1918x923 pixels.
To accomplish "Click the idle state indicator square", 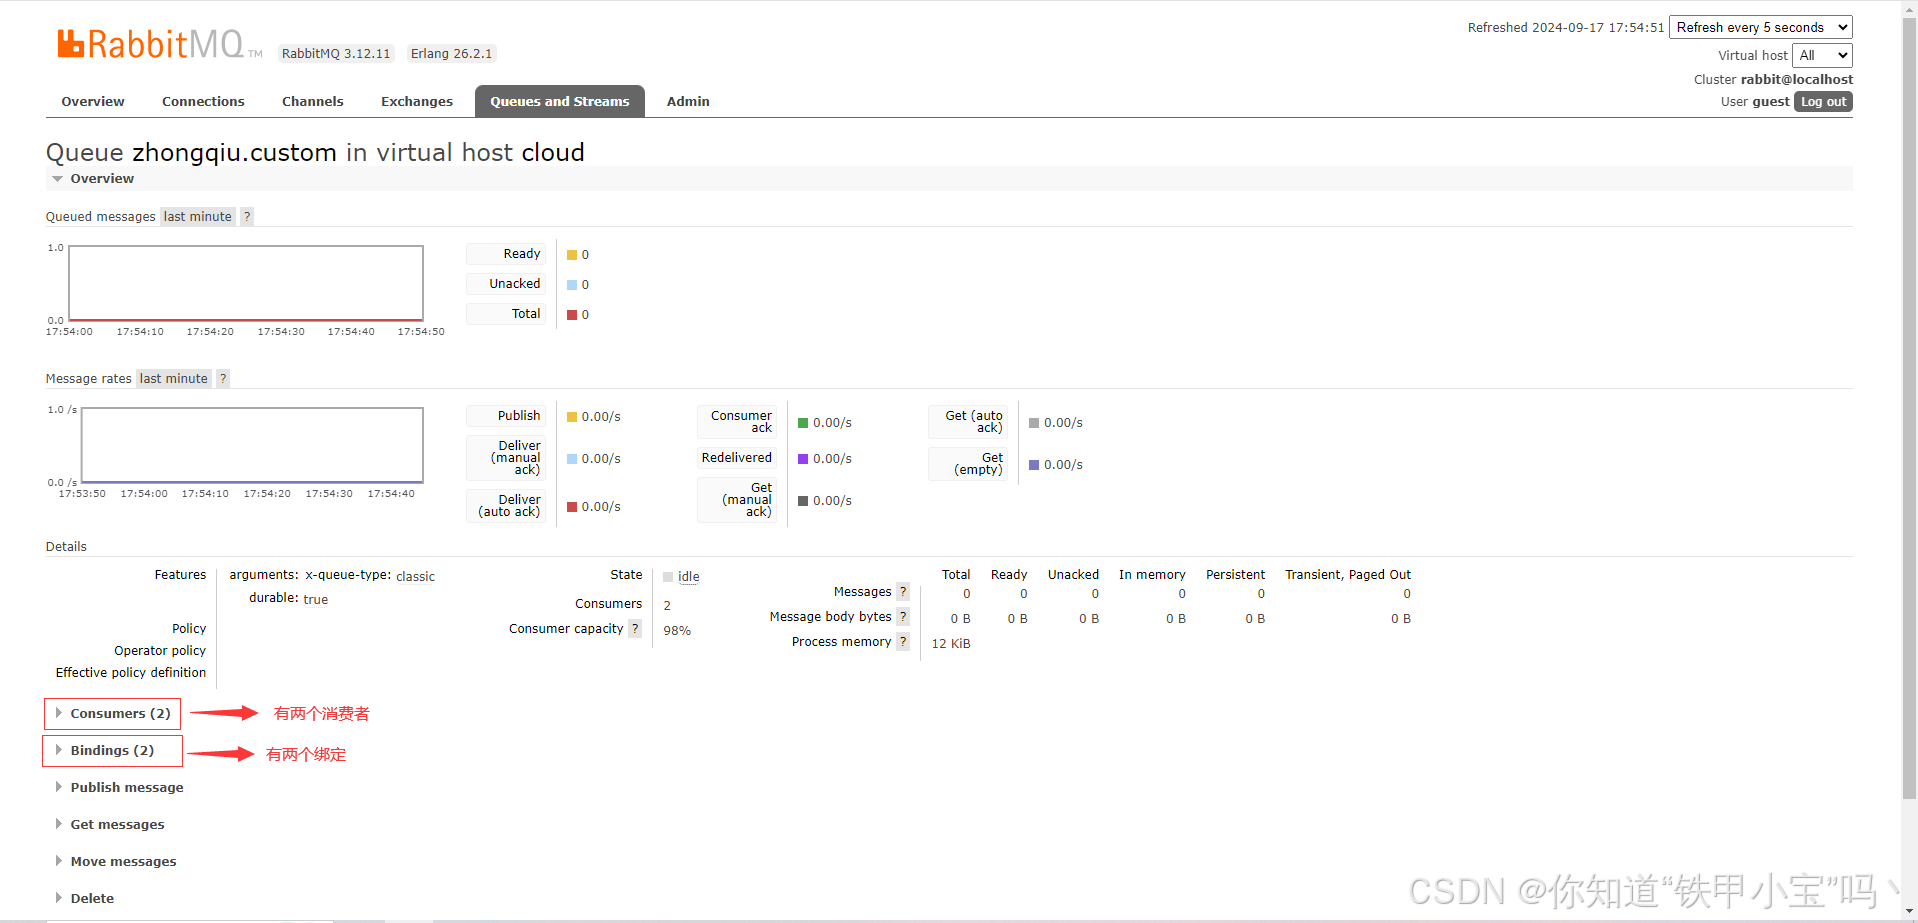I will pos(668,577).
